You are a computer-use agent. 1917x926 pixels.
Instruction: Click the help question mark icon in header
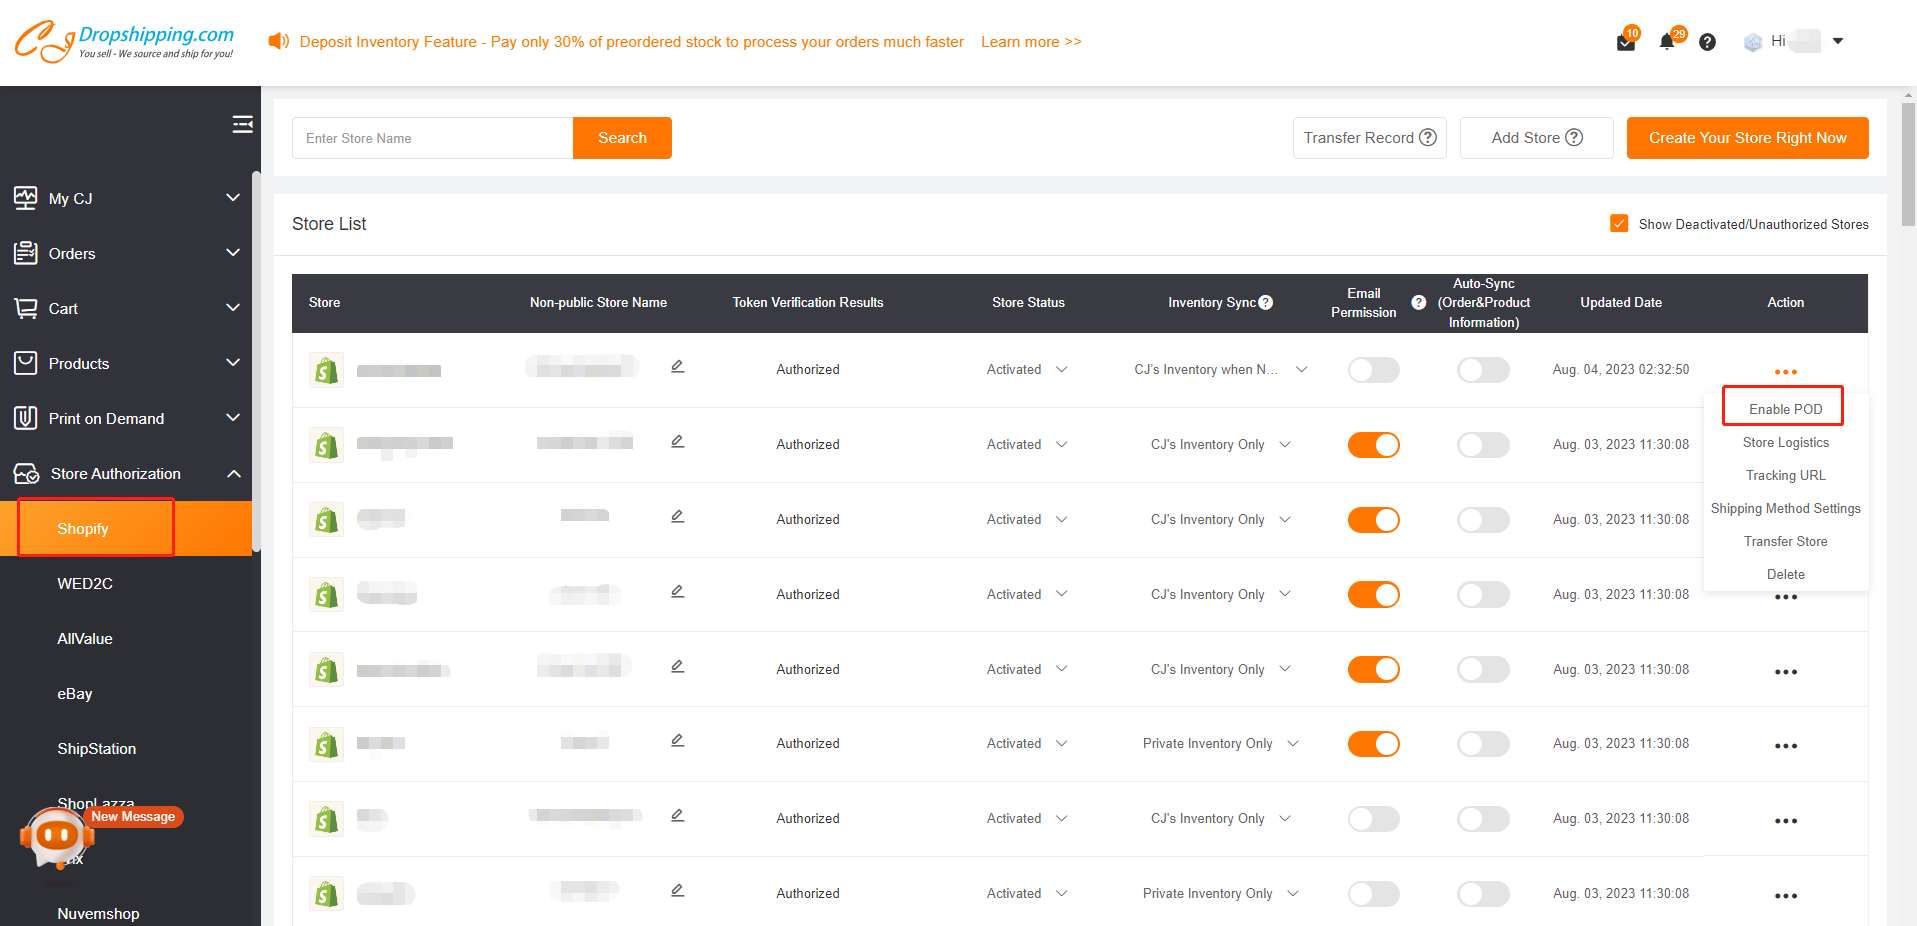pos(1707,42)
